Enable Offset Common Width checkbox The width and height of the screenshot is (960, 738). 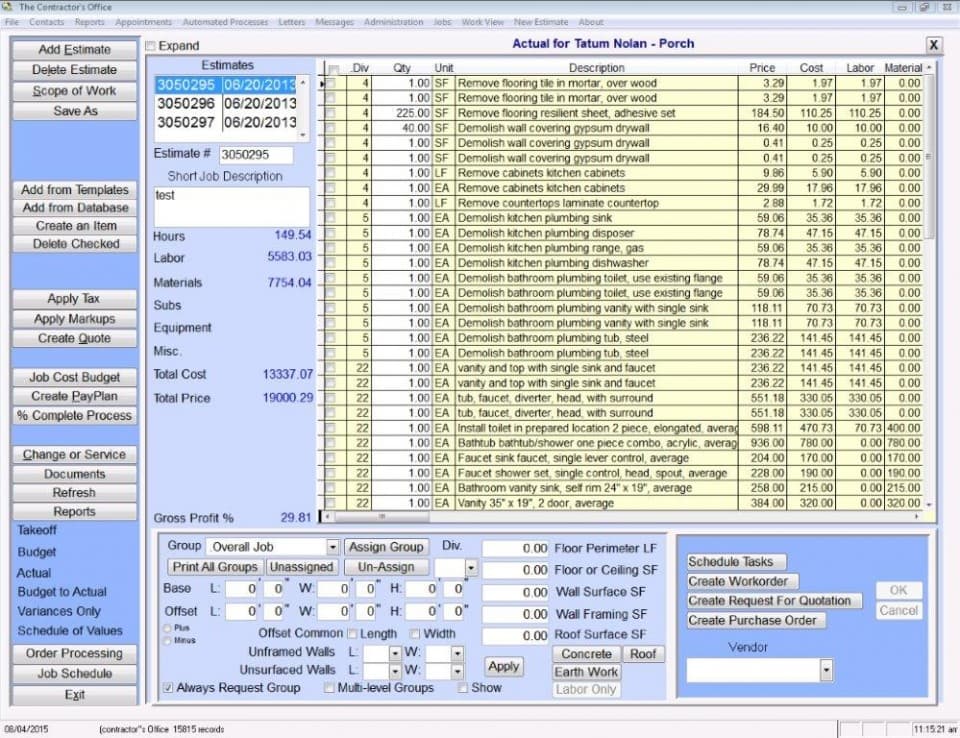click(415, 633)
